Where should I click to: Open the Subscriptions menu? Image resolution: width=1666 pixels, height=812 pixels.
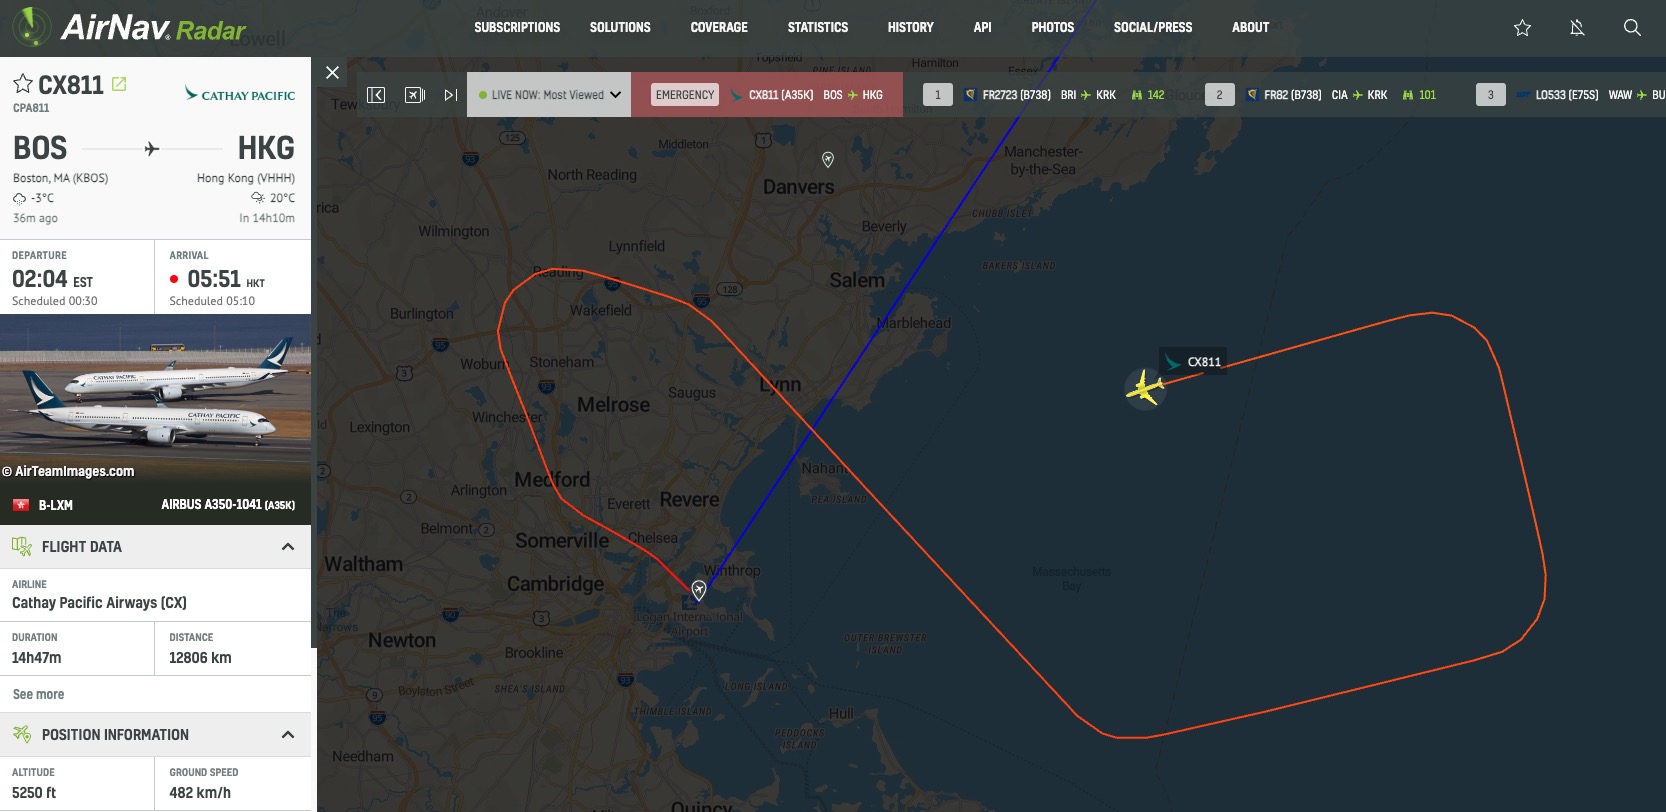click(x=517, y=28)
